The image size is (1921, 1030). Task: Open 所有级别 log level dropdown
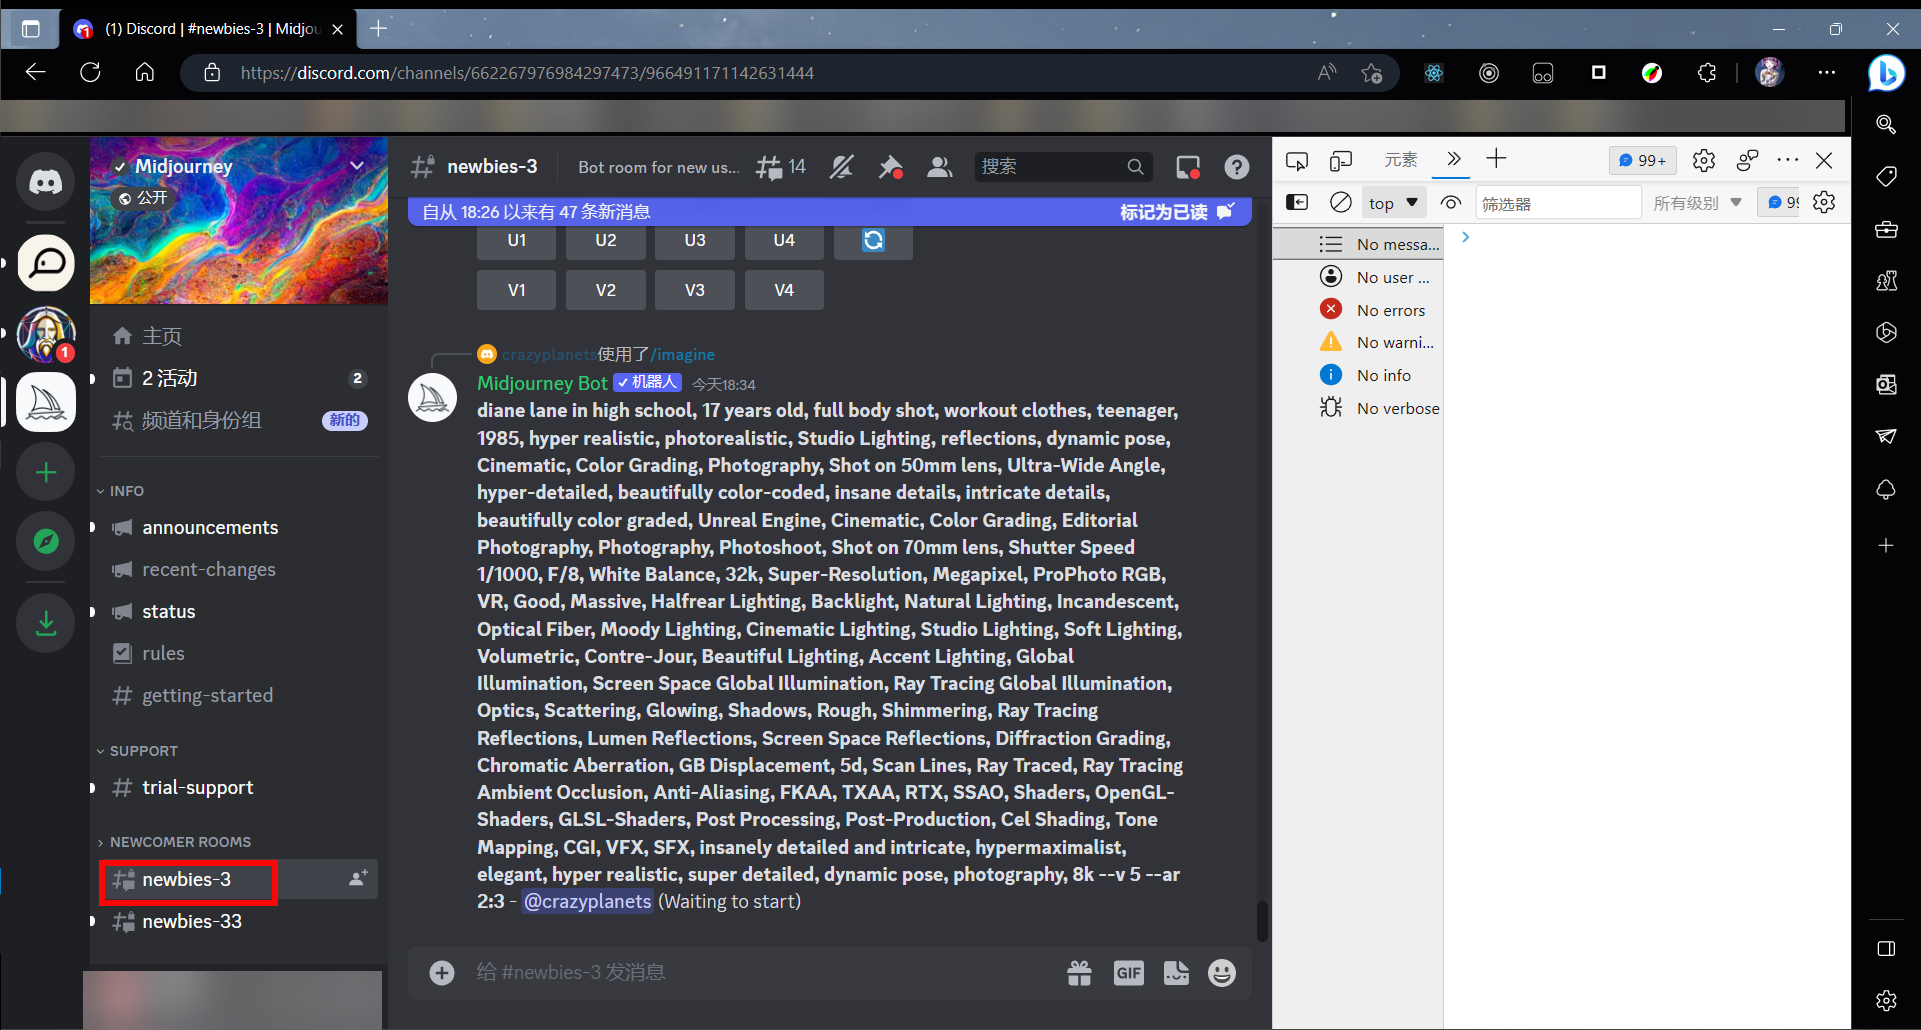click(1698, 203)
